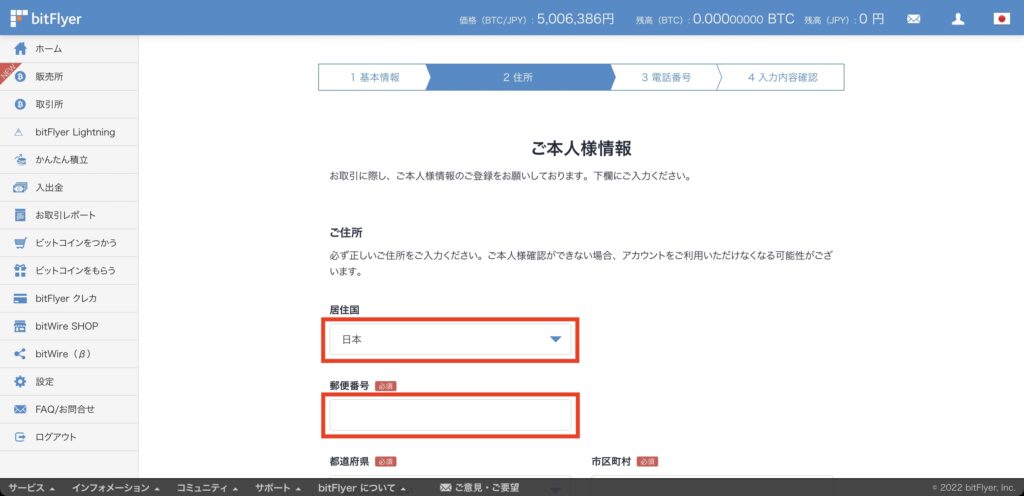Viewport: 1024px width, 496px height.
Task: Expand the インフォメーション footer menu
Action: pos(116,488)
